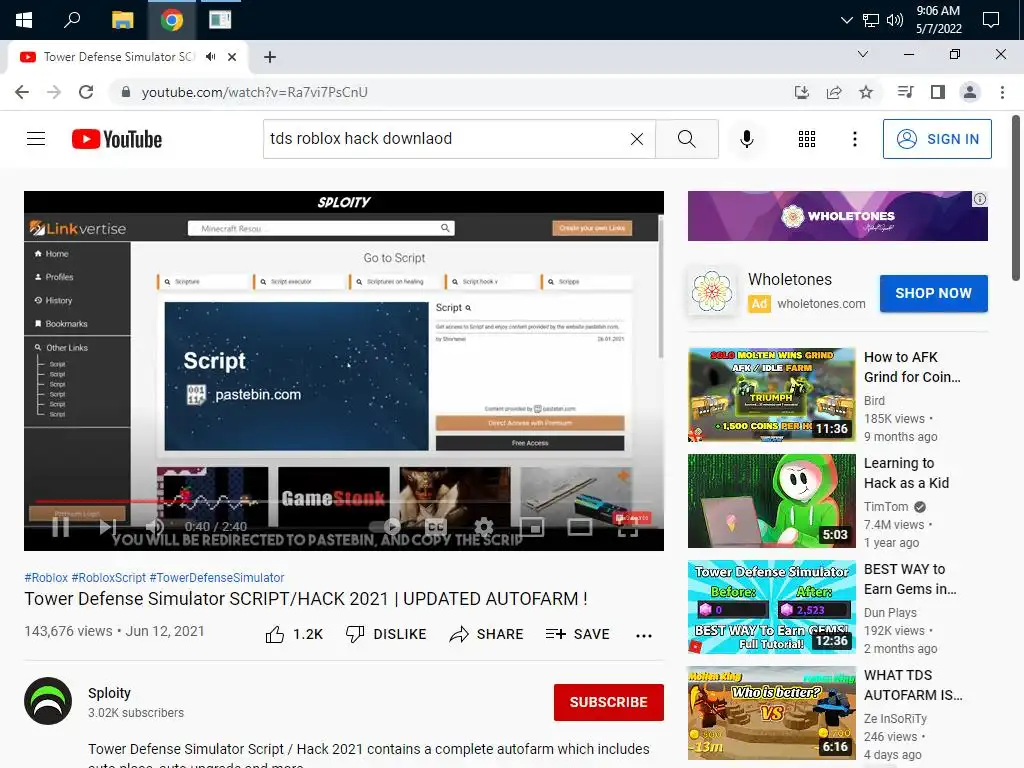The image size is (1024, 768).
Task: Enter fullscreen in video player
Action: [628, 528]
